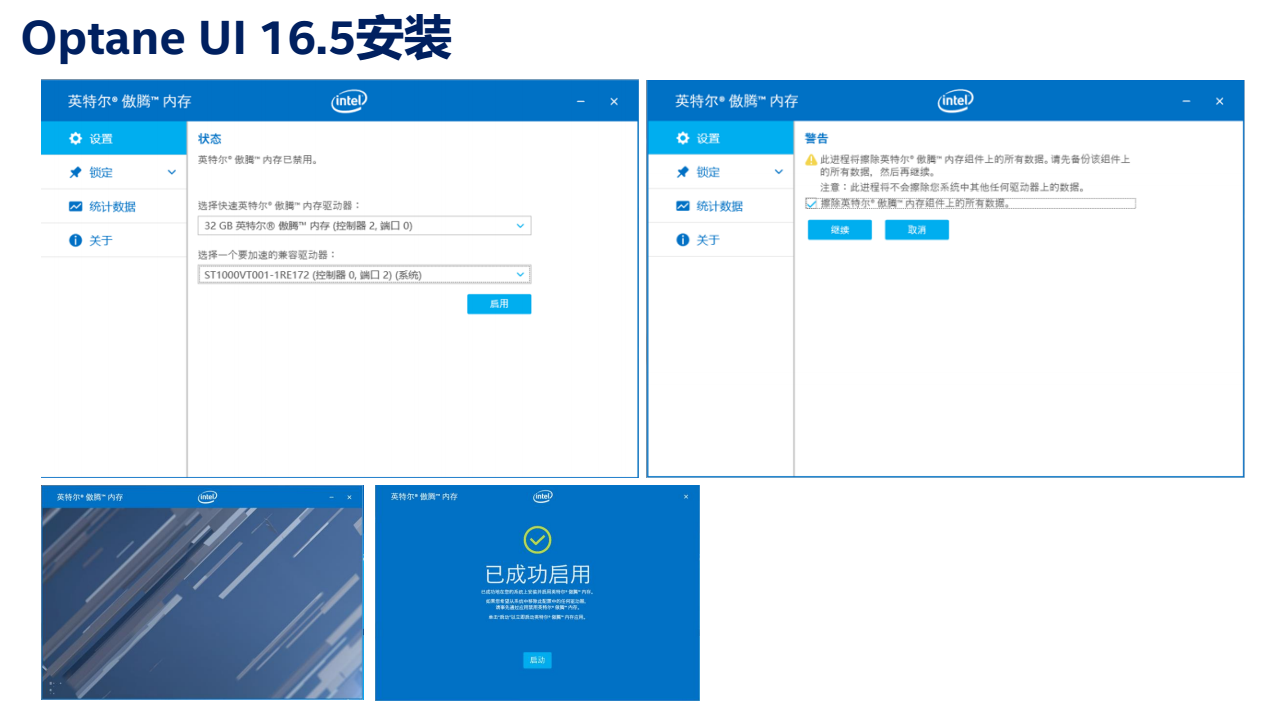Click the yellow warning triangle icon

[811, 160]
